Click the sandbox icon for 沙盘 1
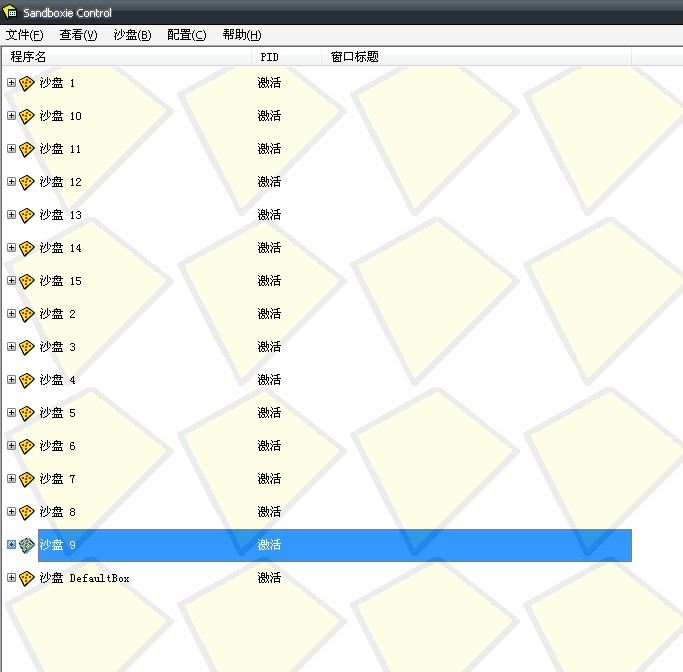The height and width of the screenshot is (672, 683). tap(27, 83)
